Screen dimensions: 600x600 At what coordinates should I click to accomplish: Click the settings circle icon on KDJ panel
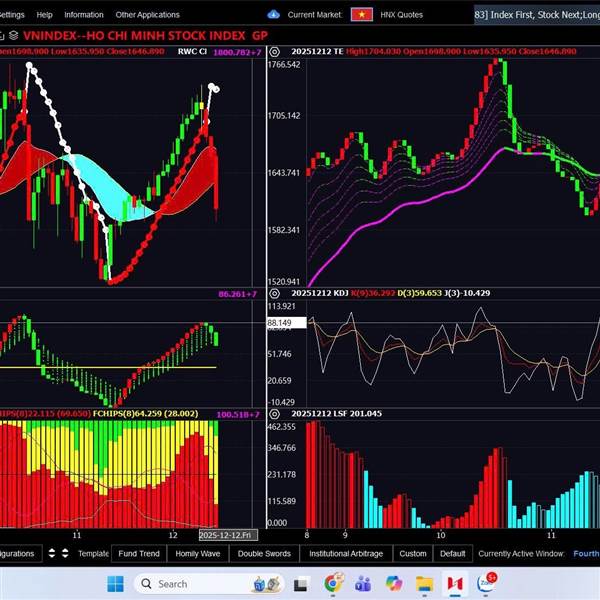tap(272, 292)
